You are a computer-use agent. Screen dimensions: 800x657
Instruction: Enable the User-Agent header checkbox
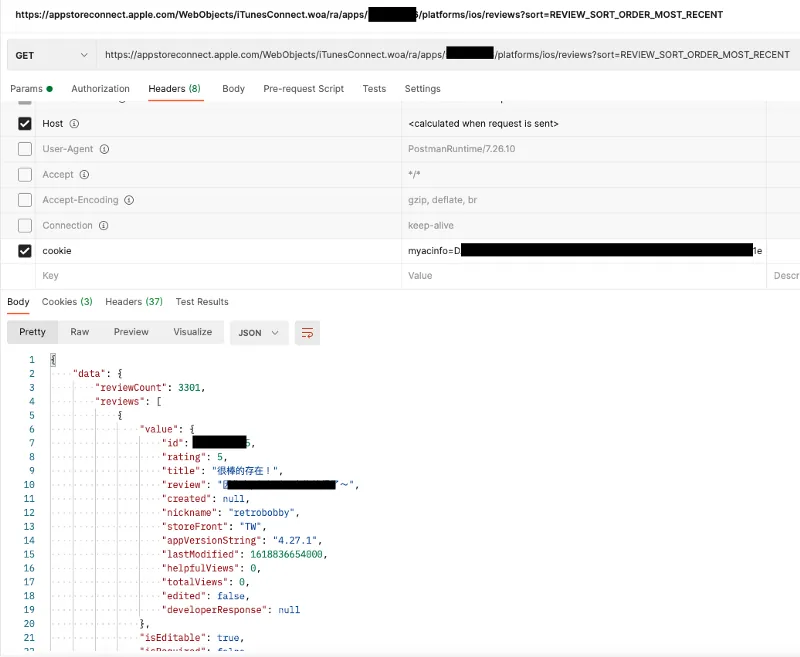(x=25, y=149)
